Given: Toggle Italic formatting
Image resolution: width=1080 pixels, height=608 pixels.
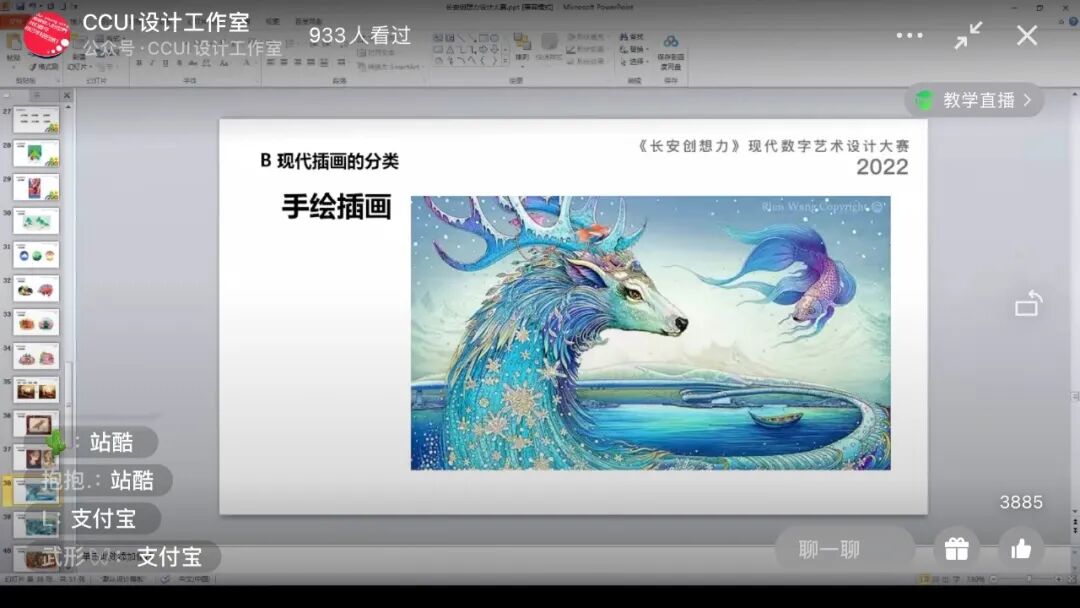Looking at the screenshot, I should pyautogui.click(x=152, y=63).
